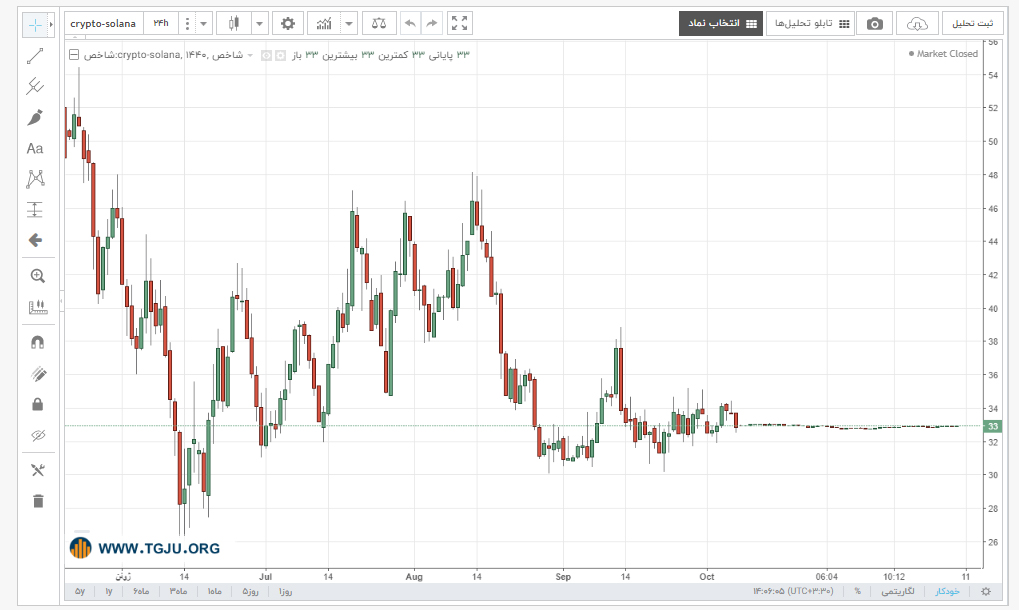
Task: Expand the indicators dropdown arrow
Action: point(349,24)
